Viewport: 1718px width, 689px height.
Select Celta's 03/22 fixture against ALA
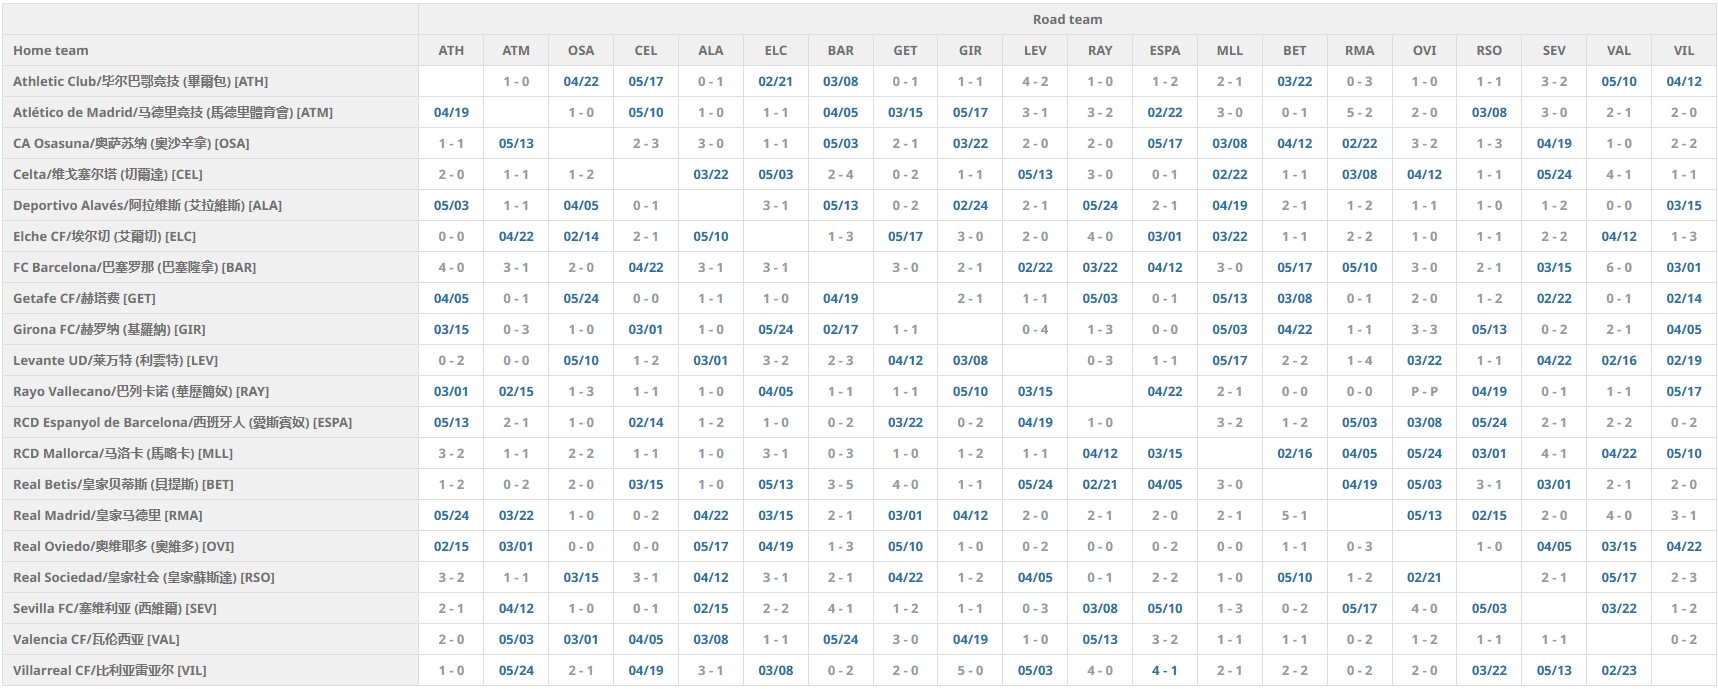click(x=711, y=175)
